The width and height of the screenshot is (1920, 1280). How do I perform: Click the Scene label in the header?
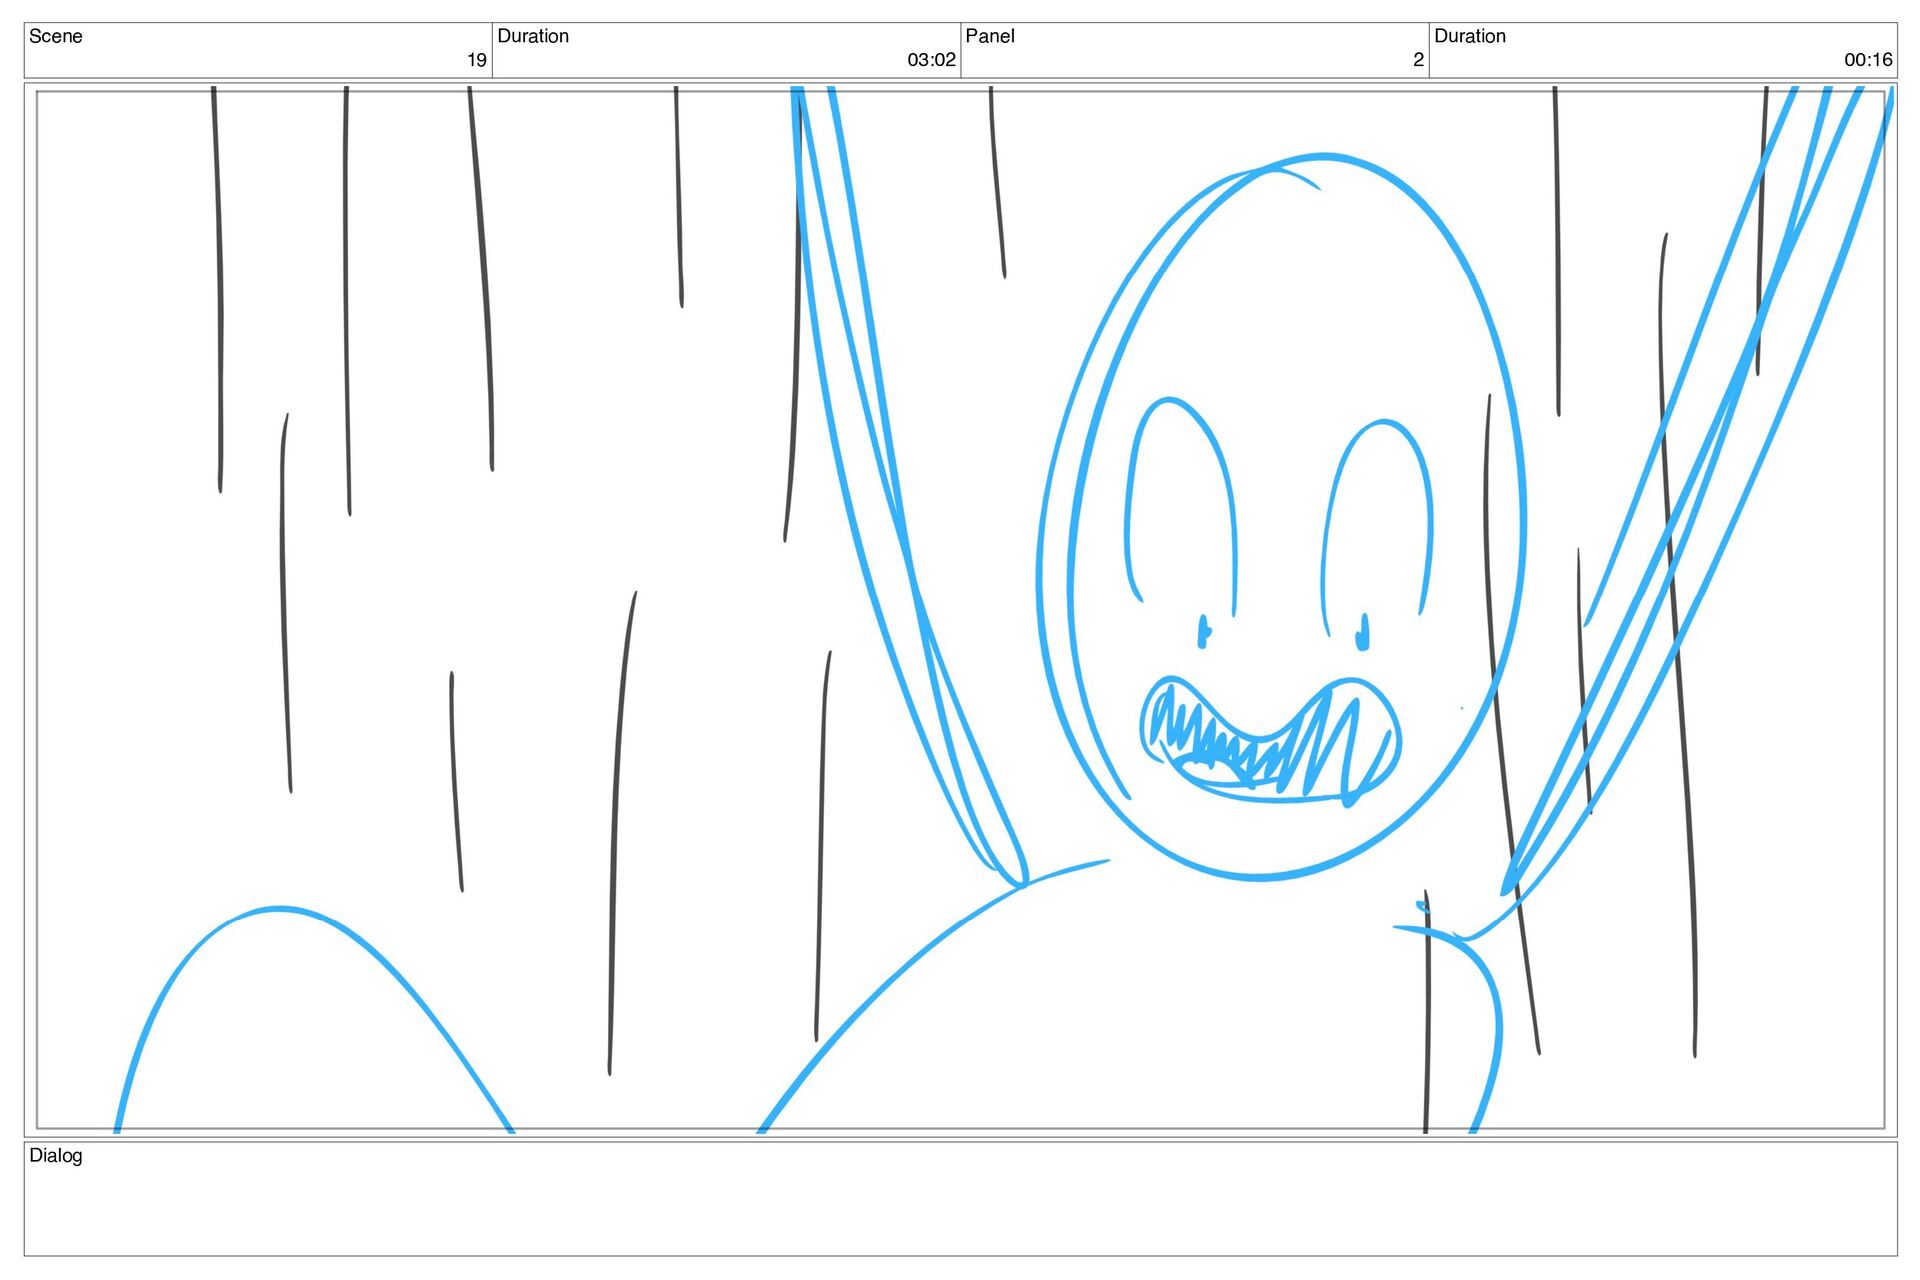[x=55, y=36]
